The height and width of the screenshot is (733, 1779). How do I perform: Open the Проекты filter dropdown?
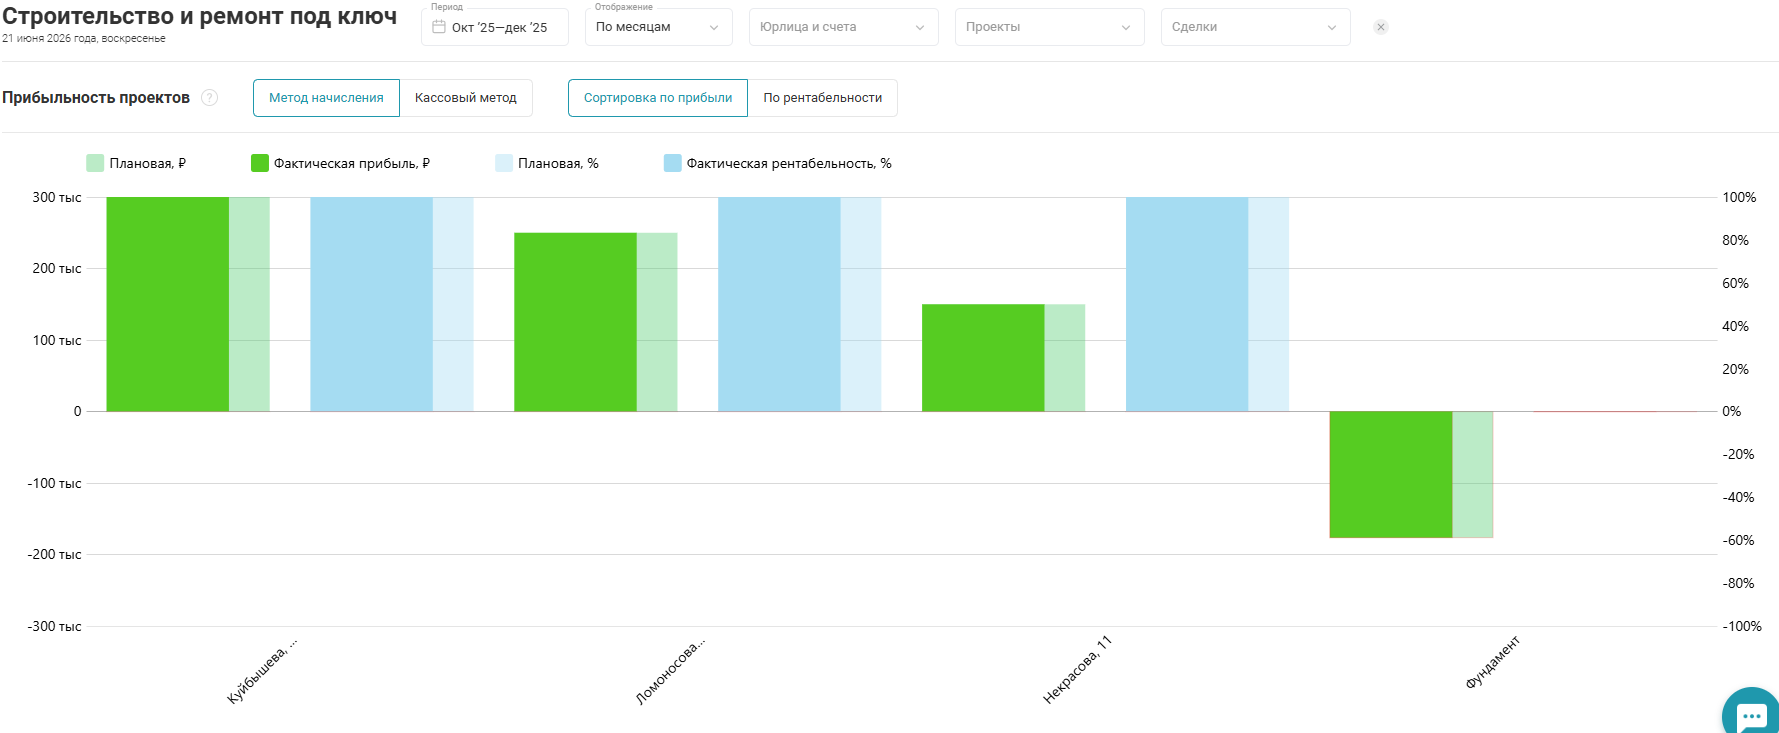coord(1050,27)
